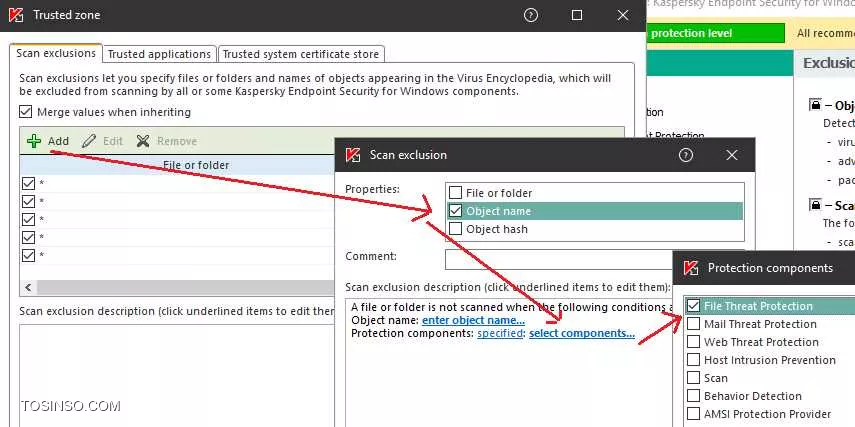
Task: Uncheck the last exclusion row checkbox
Action: 28,255
